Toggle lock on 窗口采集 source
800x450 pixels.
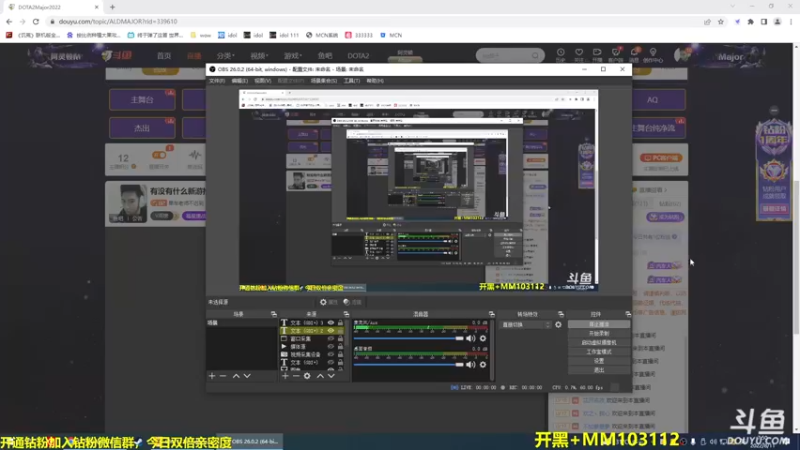coord(340,339)
